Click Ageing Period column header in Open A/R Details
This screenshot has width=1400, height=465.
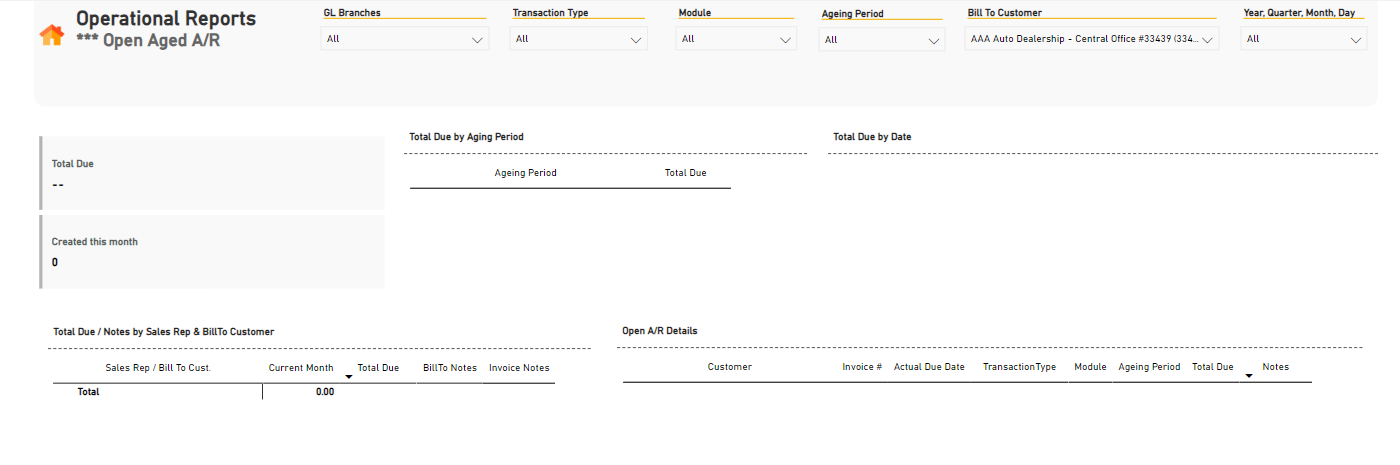(1149, 367)
